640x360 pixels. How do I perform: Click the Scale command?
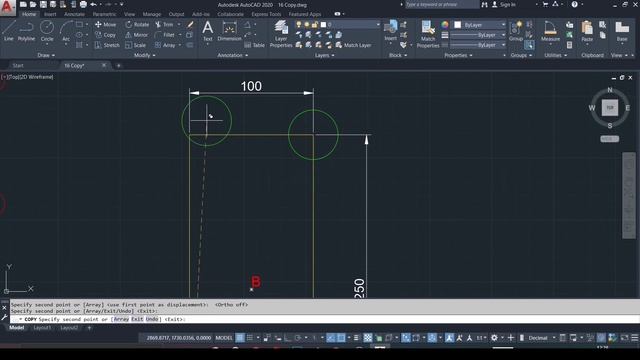click(x=136, y=45)
